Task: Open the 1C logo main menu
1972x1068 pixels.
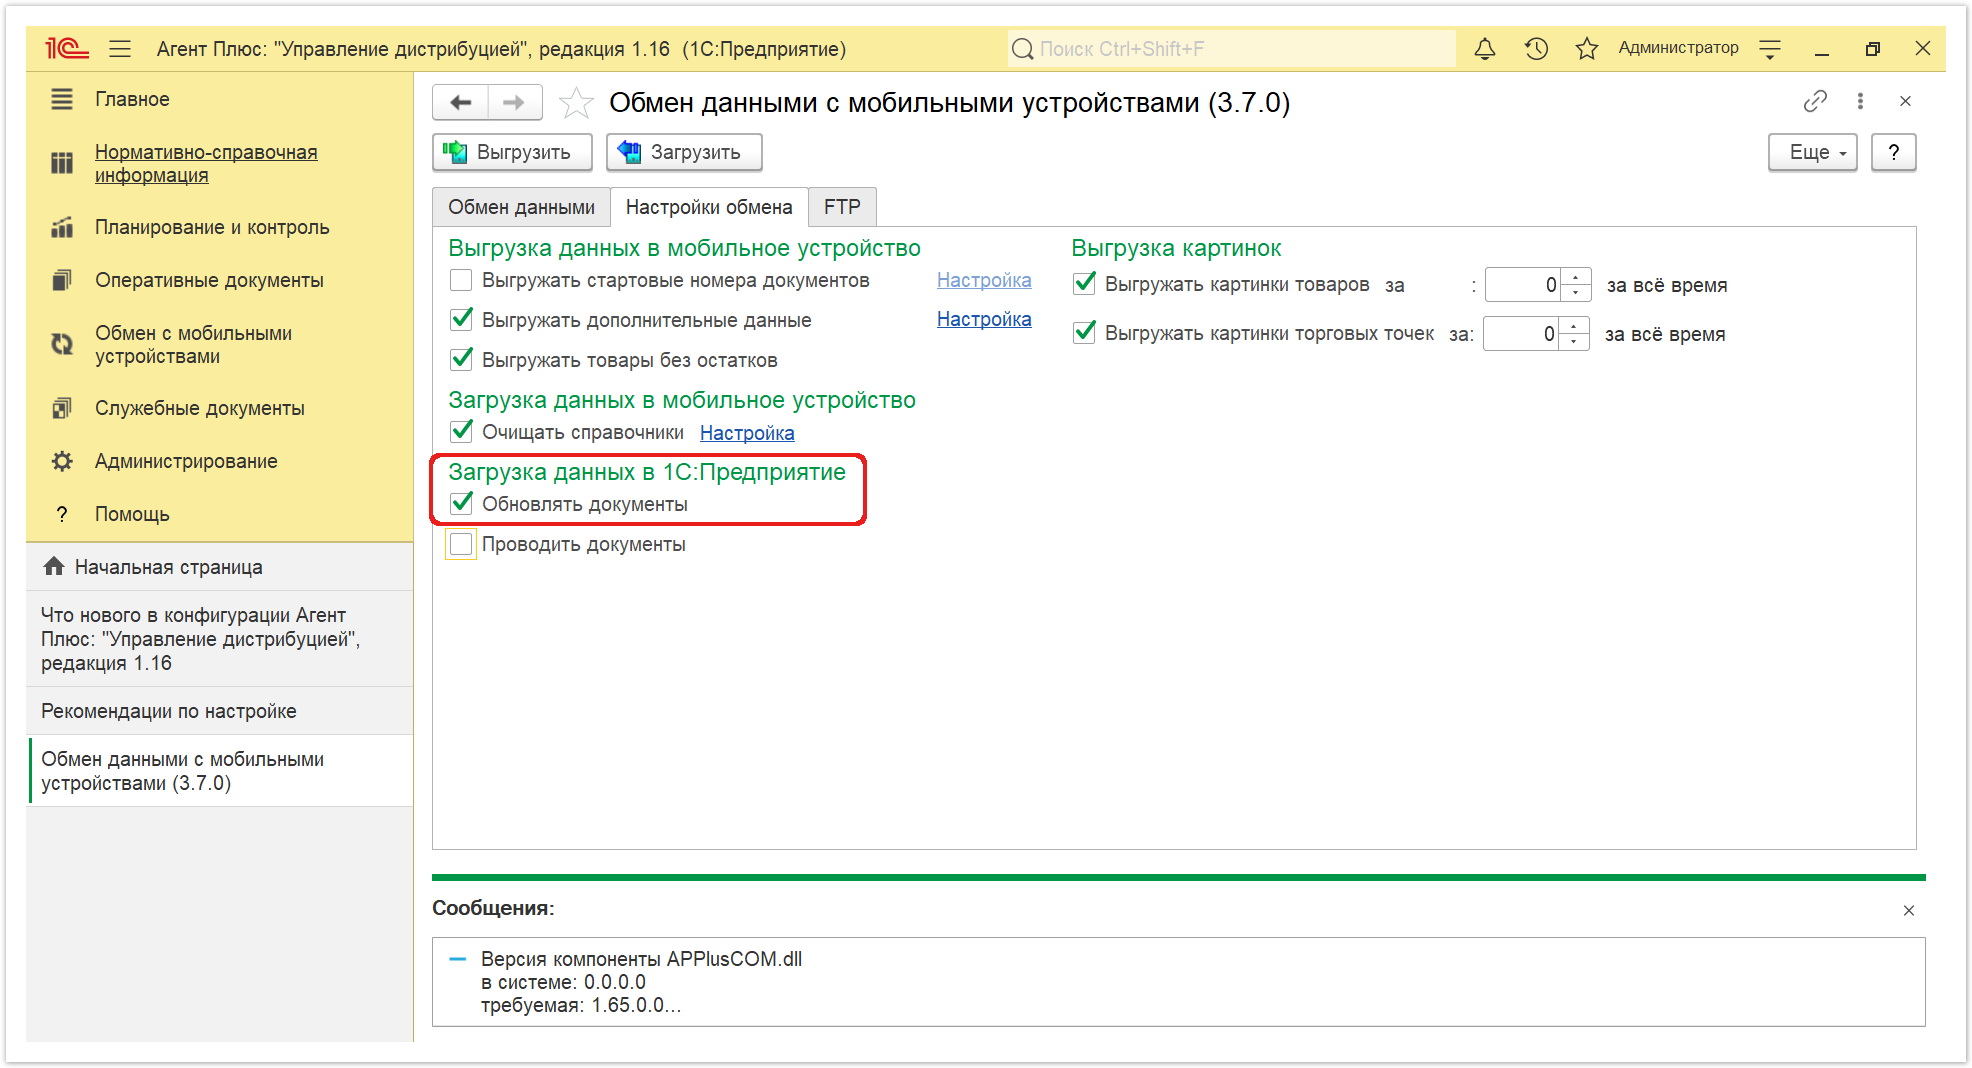Action: (x=66, y=48)
